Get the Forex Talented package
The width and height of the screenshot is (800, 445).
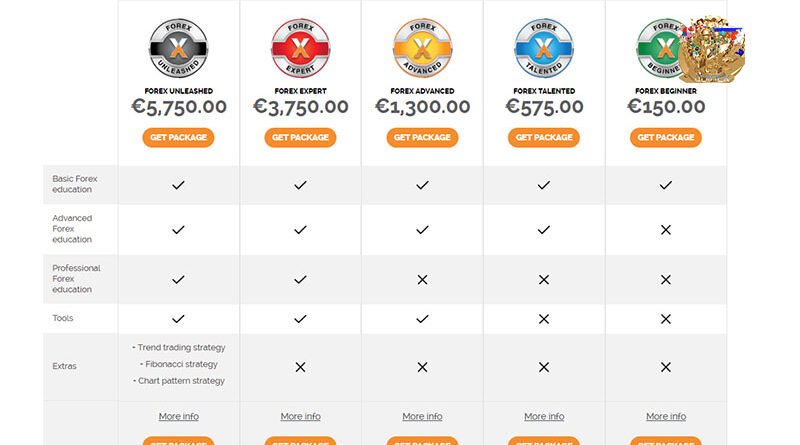pos(544,137)
